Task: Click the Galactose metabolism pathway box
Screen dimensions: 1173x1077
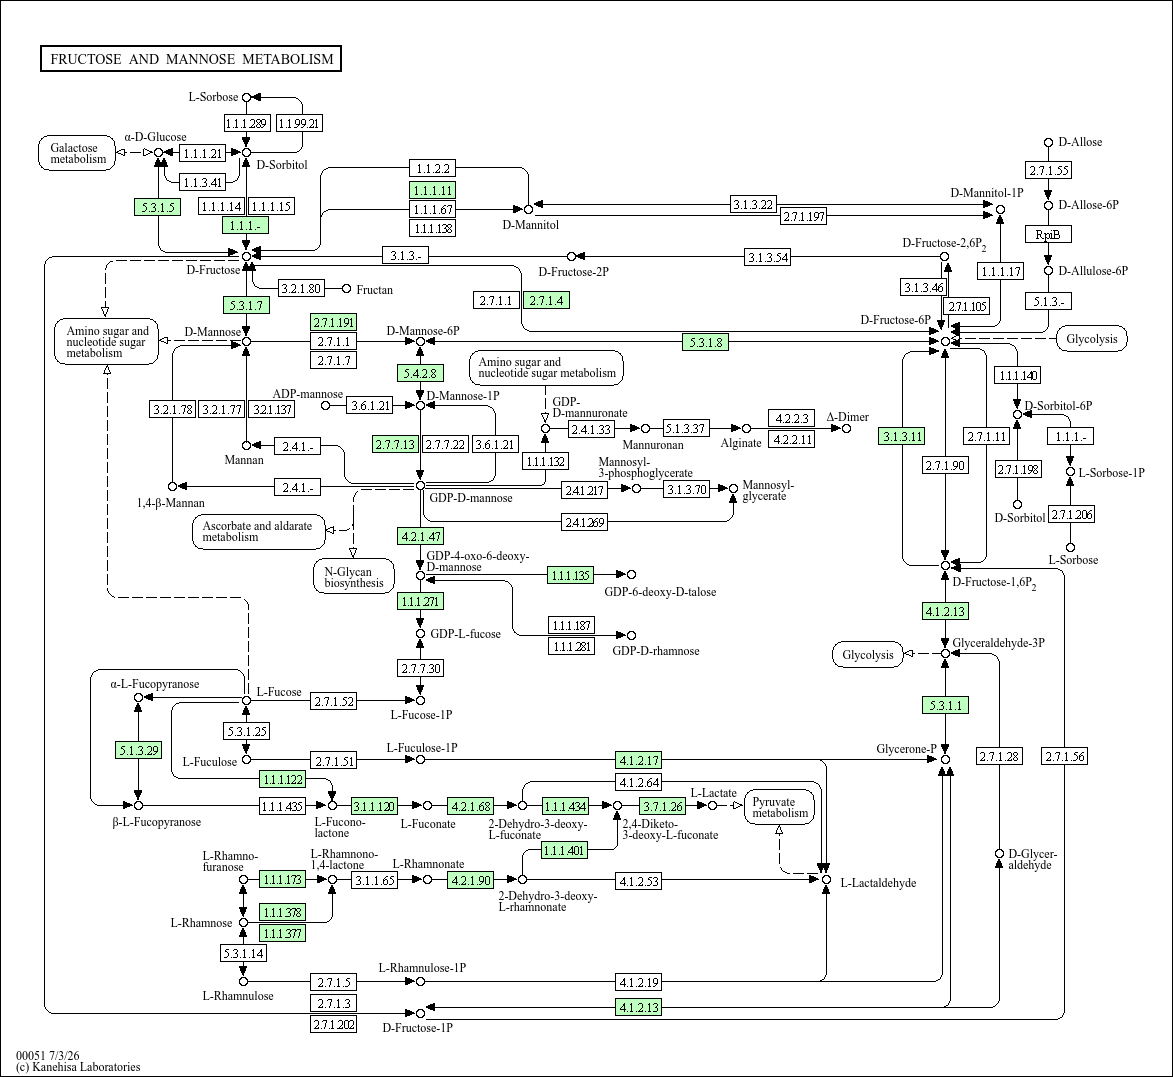Action: click(x=78, y=153)
